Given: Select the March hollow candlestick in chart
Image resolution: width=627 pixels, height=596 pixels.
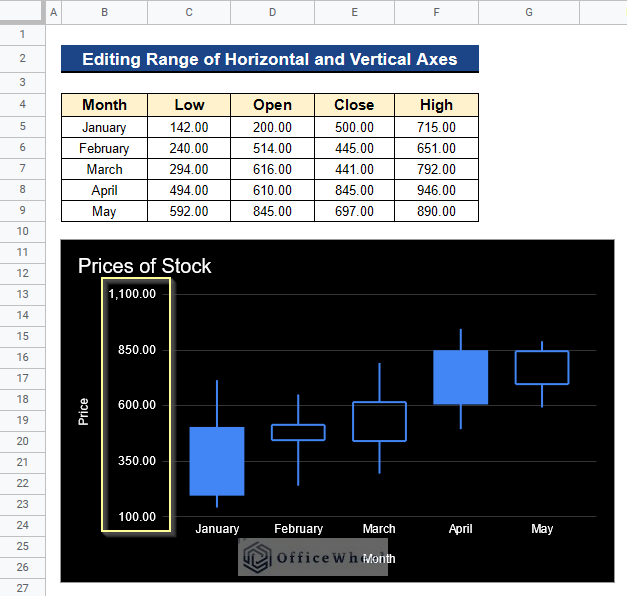Looking at the screenshot, I should pos(379,422).
